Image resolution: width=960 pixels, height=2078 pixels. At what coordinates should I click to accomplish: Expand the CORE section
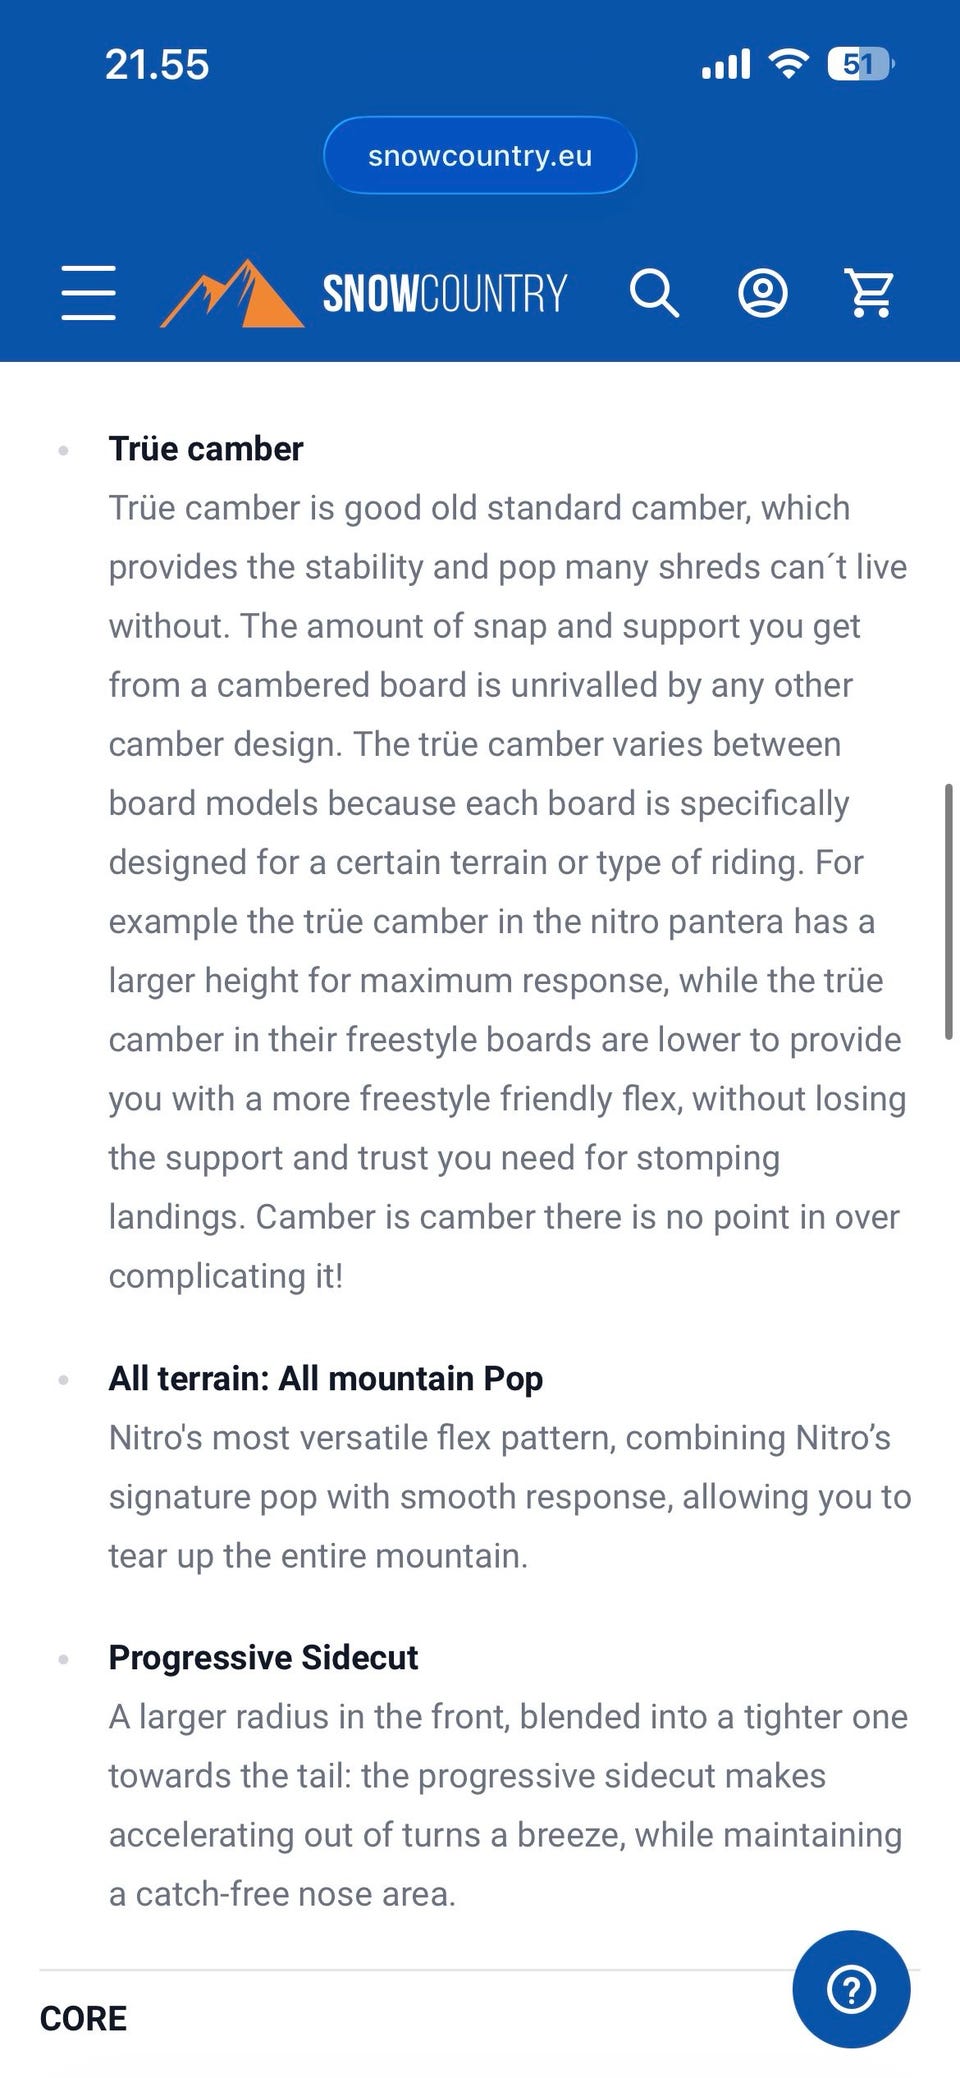pos(84,2018)
